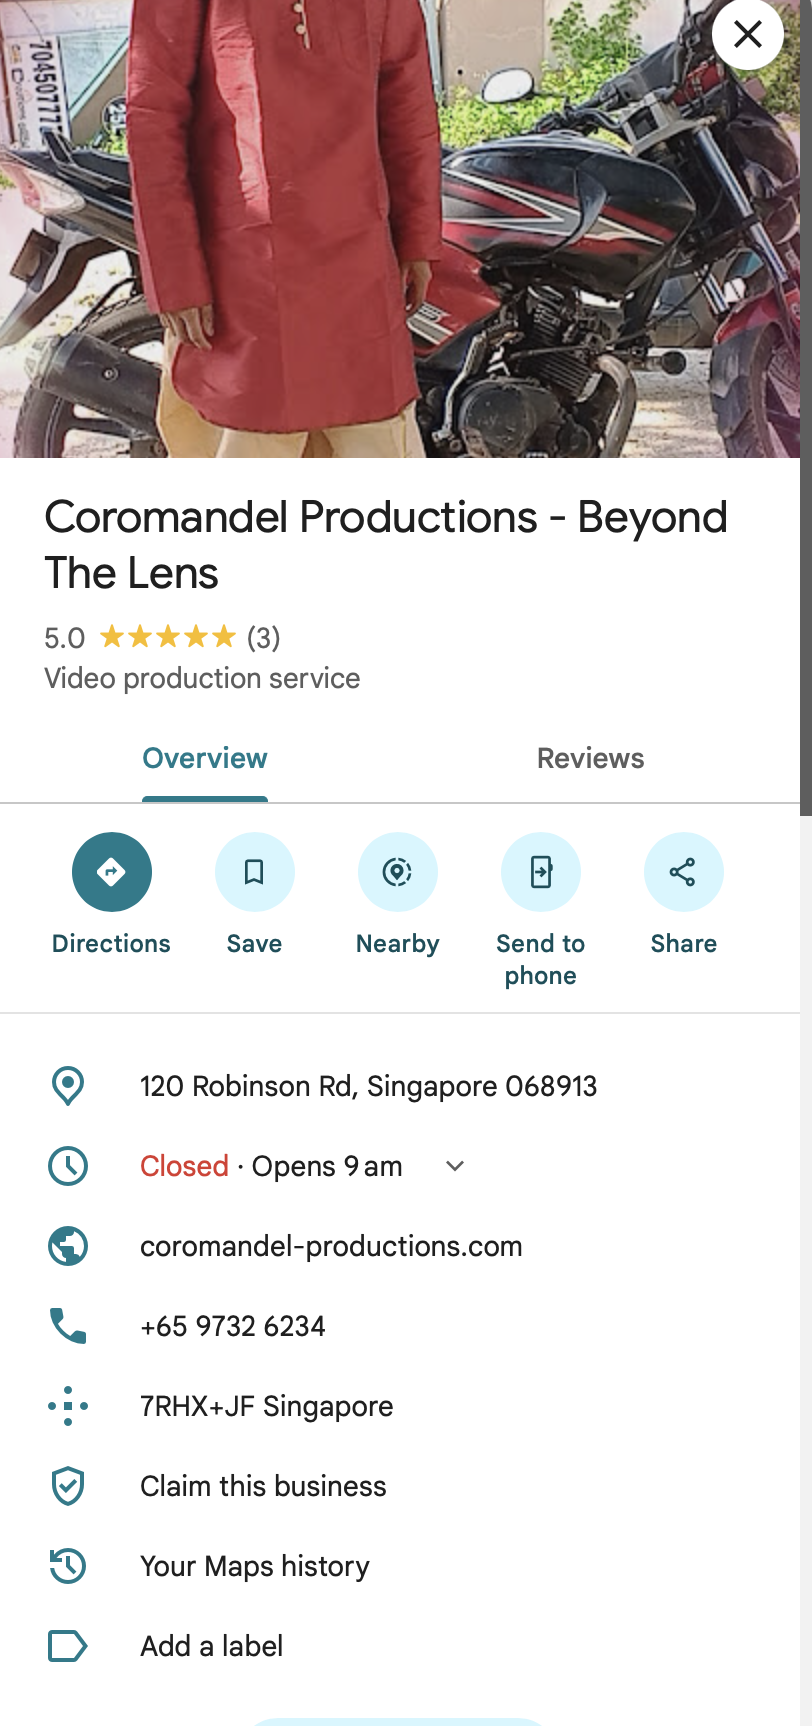Click the address location pin icon
Screen dimensions: 812x1726
pyautogui.click(x=68, y=1086)
